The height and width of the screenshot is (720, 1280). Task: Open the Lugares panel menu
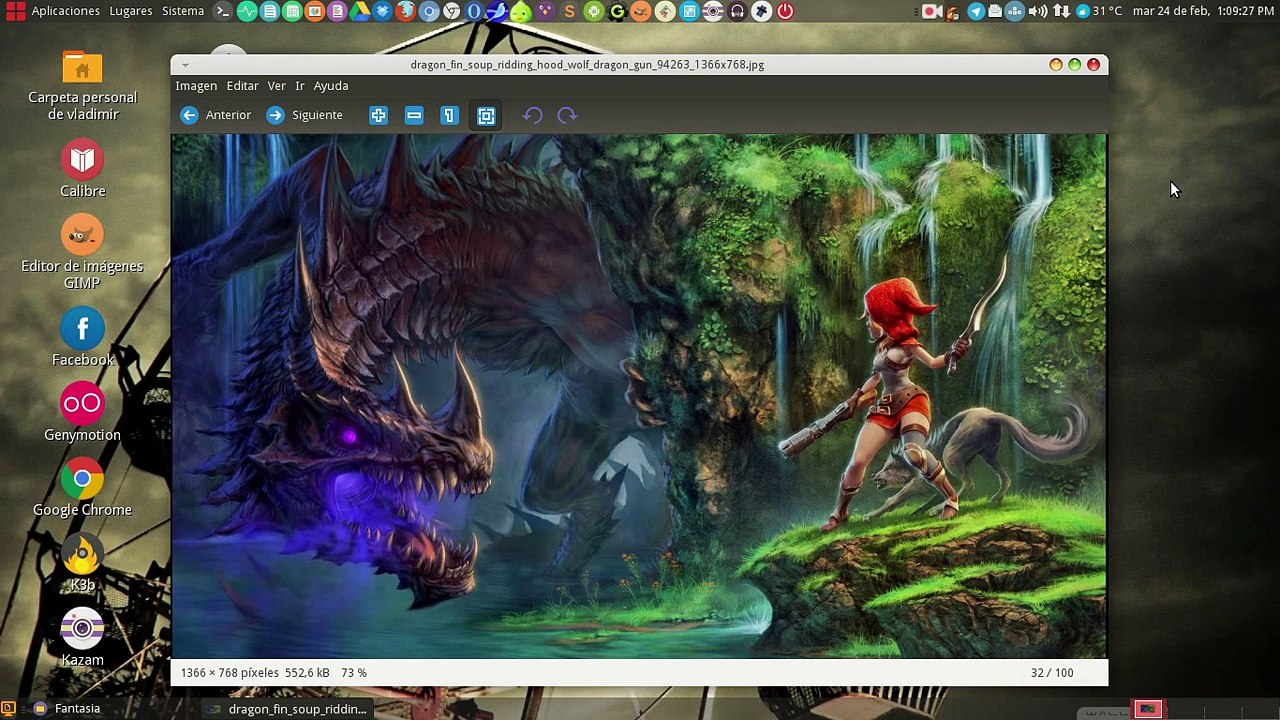pyautogui.click(x=131, y=11)
